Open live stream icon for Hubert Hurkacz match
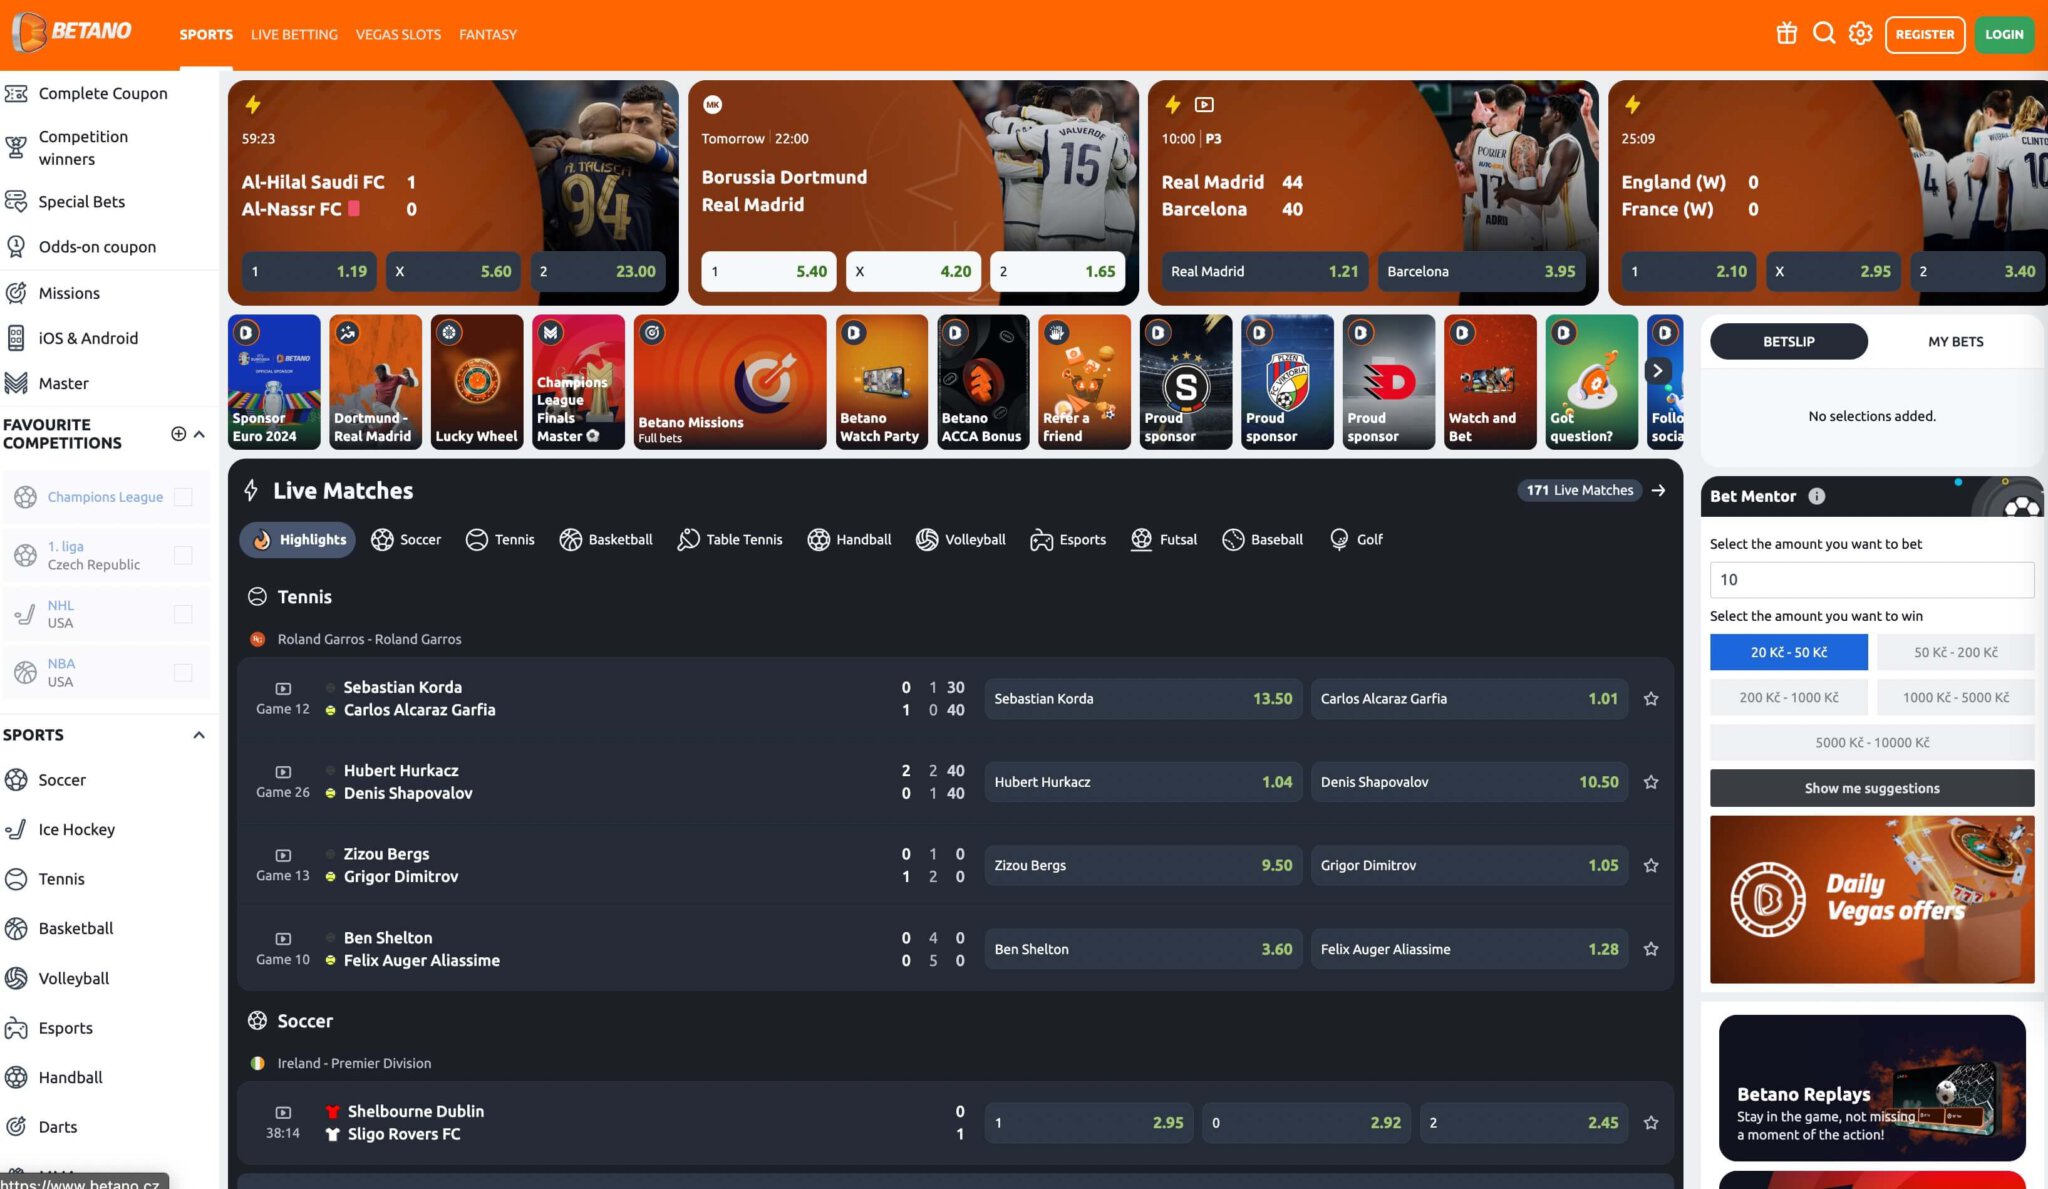 (283, 772)
